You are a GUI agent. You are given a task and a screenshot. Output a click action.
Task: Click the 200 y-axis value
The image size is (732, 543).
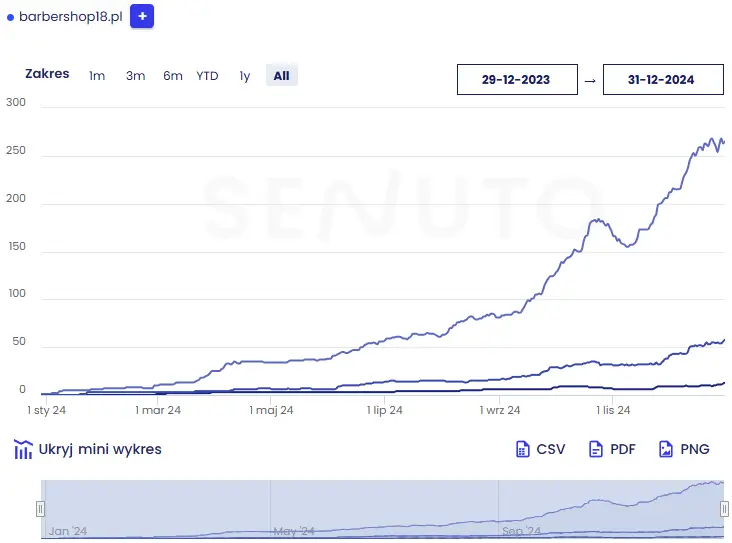(16, 198)
